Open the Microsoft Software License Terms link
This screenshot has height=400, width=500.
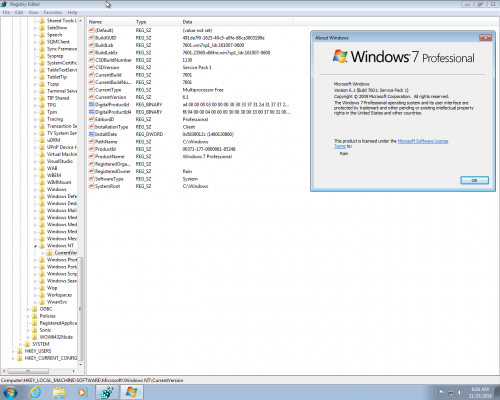[391, 144]
